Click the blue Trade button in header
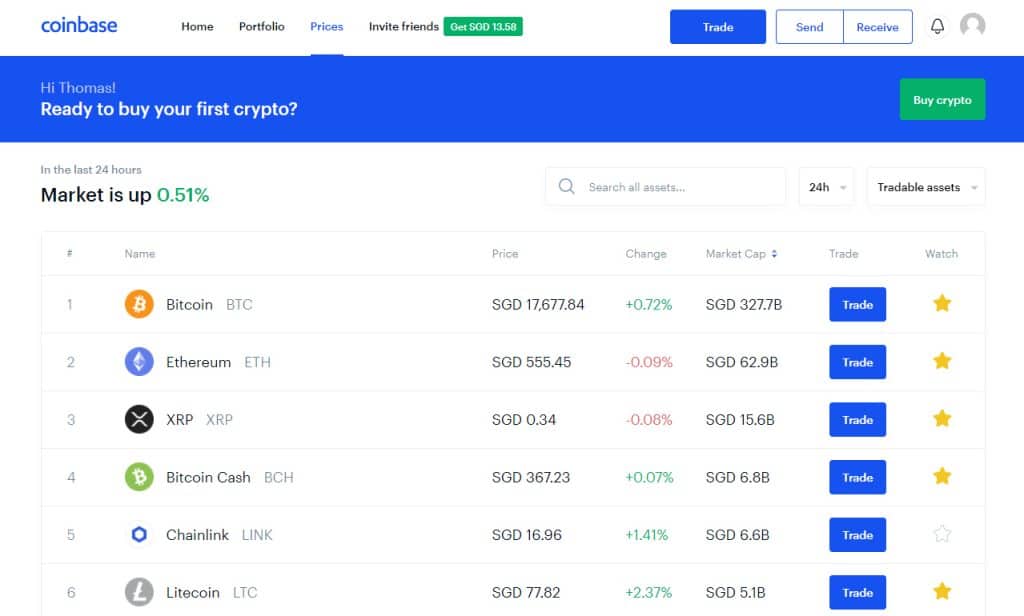Screen dimensions: 1024x616 pos(718,27)
